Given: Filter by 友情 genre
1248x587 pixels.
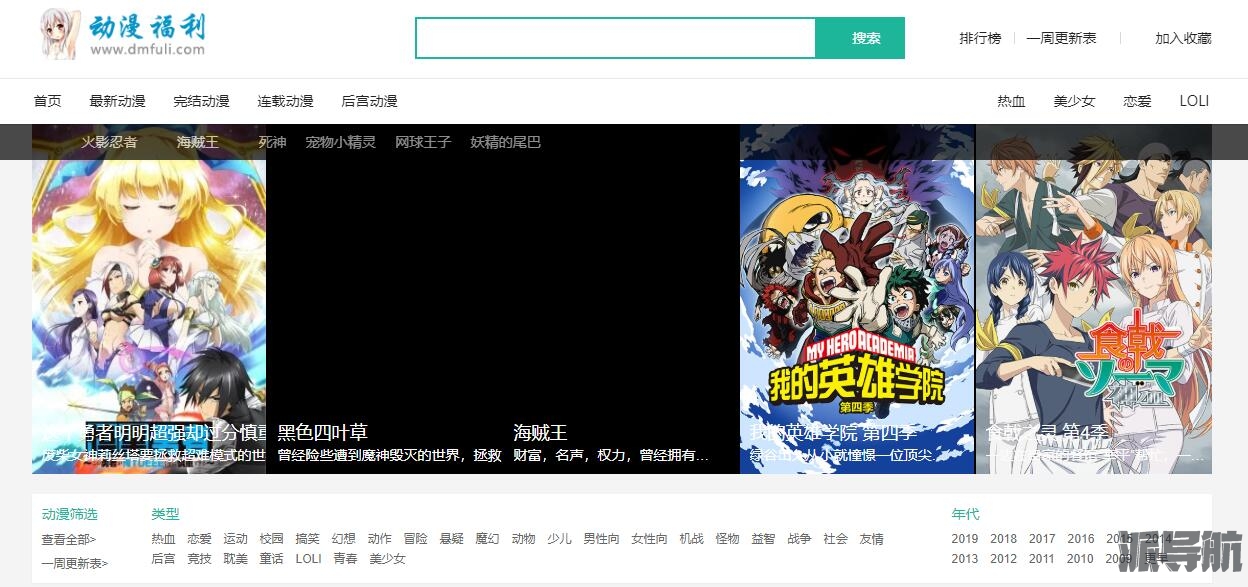Looking at the screenshot, I should [x=871, y=539].
